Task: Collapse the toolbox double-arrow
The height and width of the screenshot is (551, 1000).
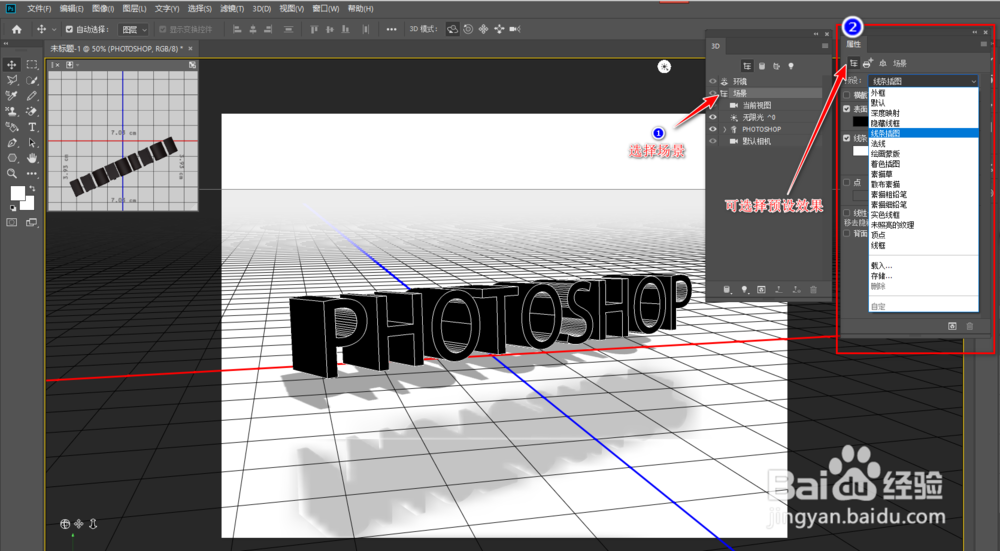Action: tap(6, 43)
